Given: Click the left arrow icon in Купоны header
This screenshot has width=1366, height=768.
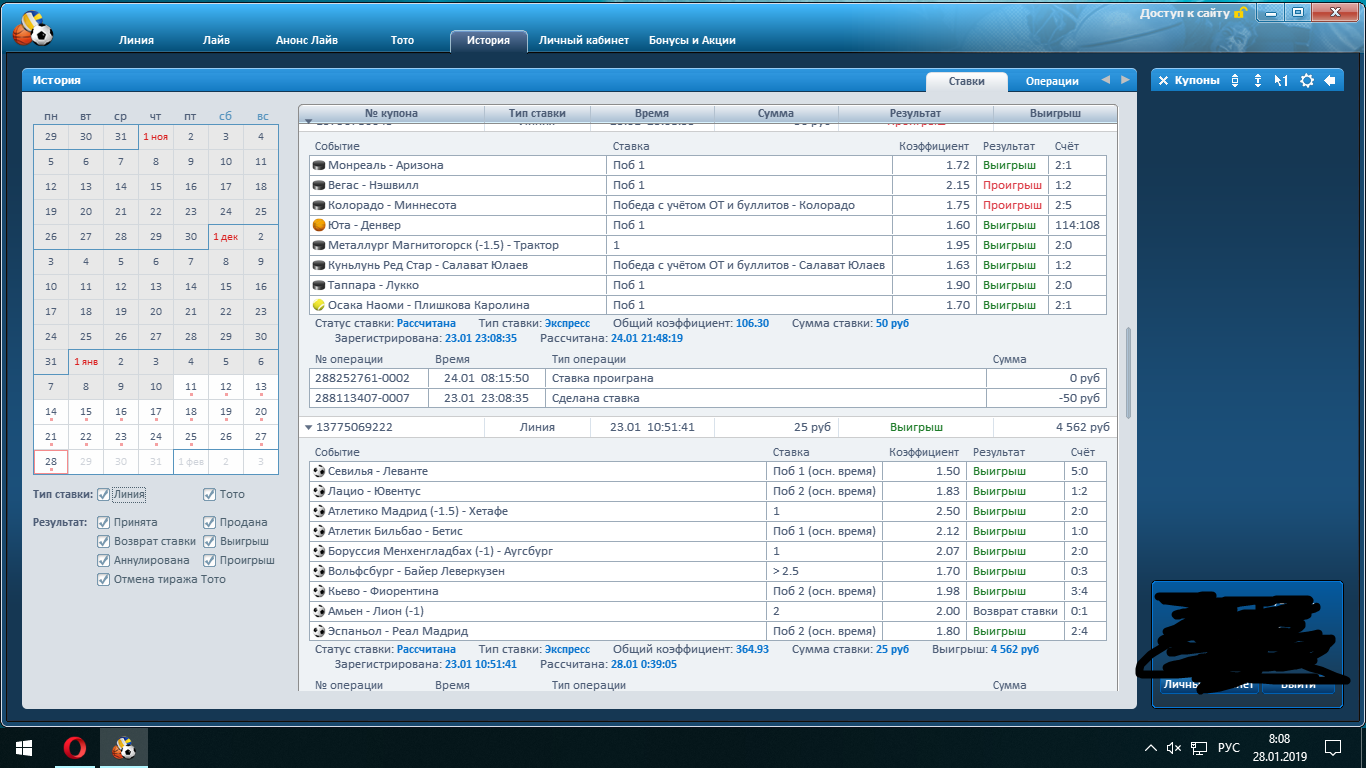Looking at the screenshot, I should [x=1330, y=81].
